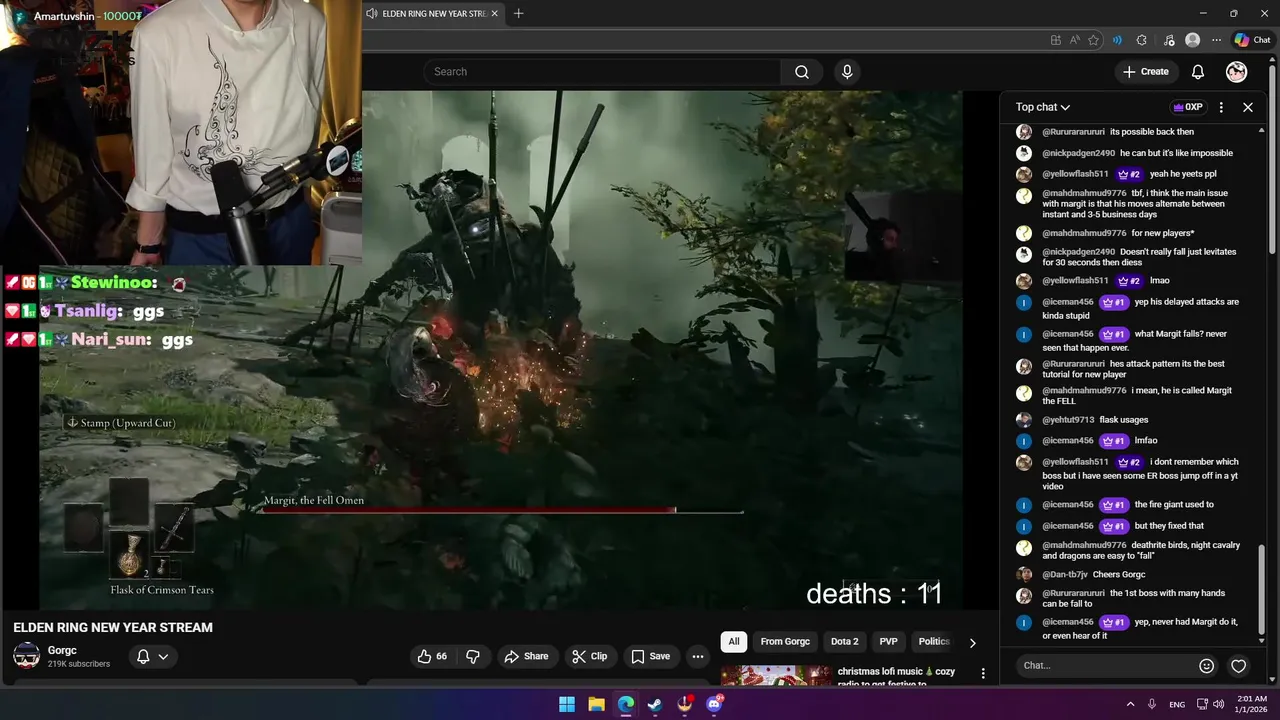Click the 219K subscribers text
This screenshot has width=1280, height=720.
pyautogui.click(x=79, y=664)
